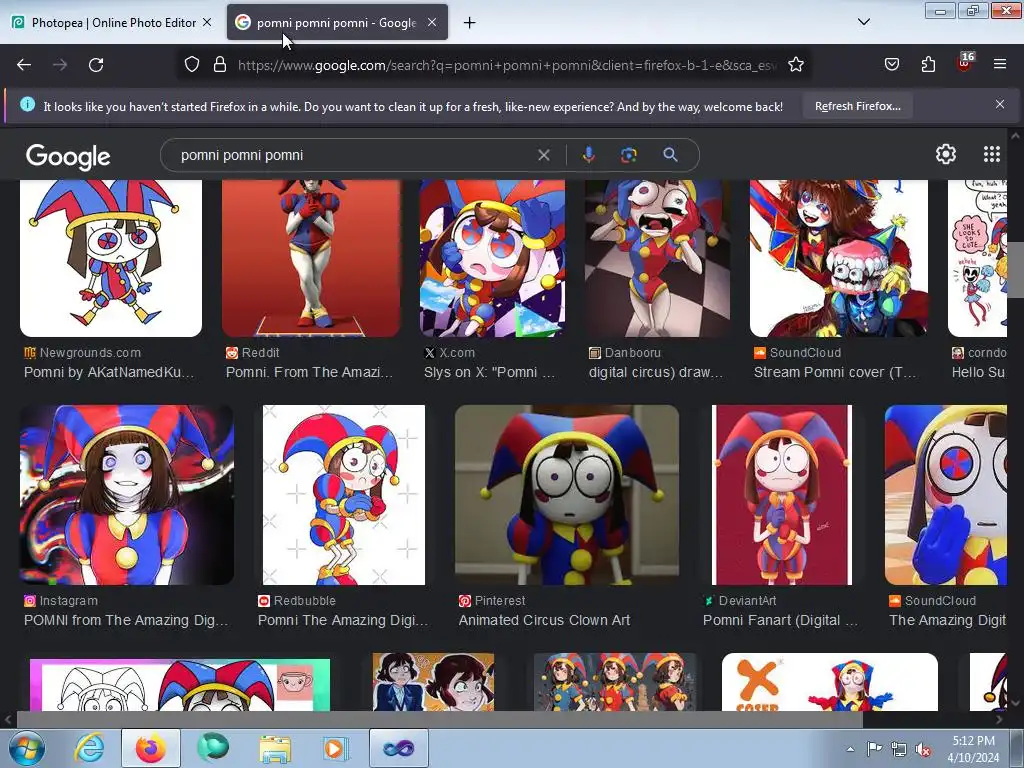Launch Internet Explorer from the taskbar

pos(89,748)
